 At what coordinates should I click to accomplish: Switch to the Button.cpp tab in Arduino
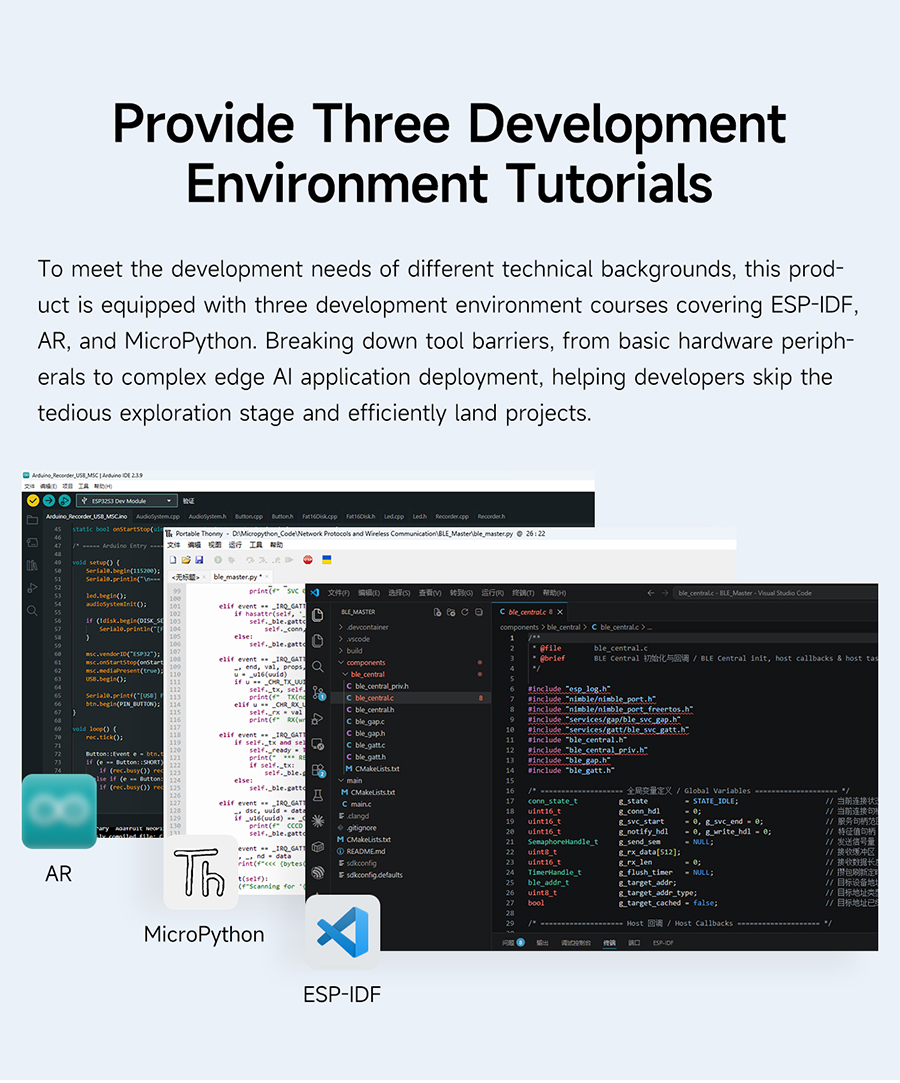tap(249, 517)
